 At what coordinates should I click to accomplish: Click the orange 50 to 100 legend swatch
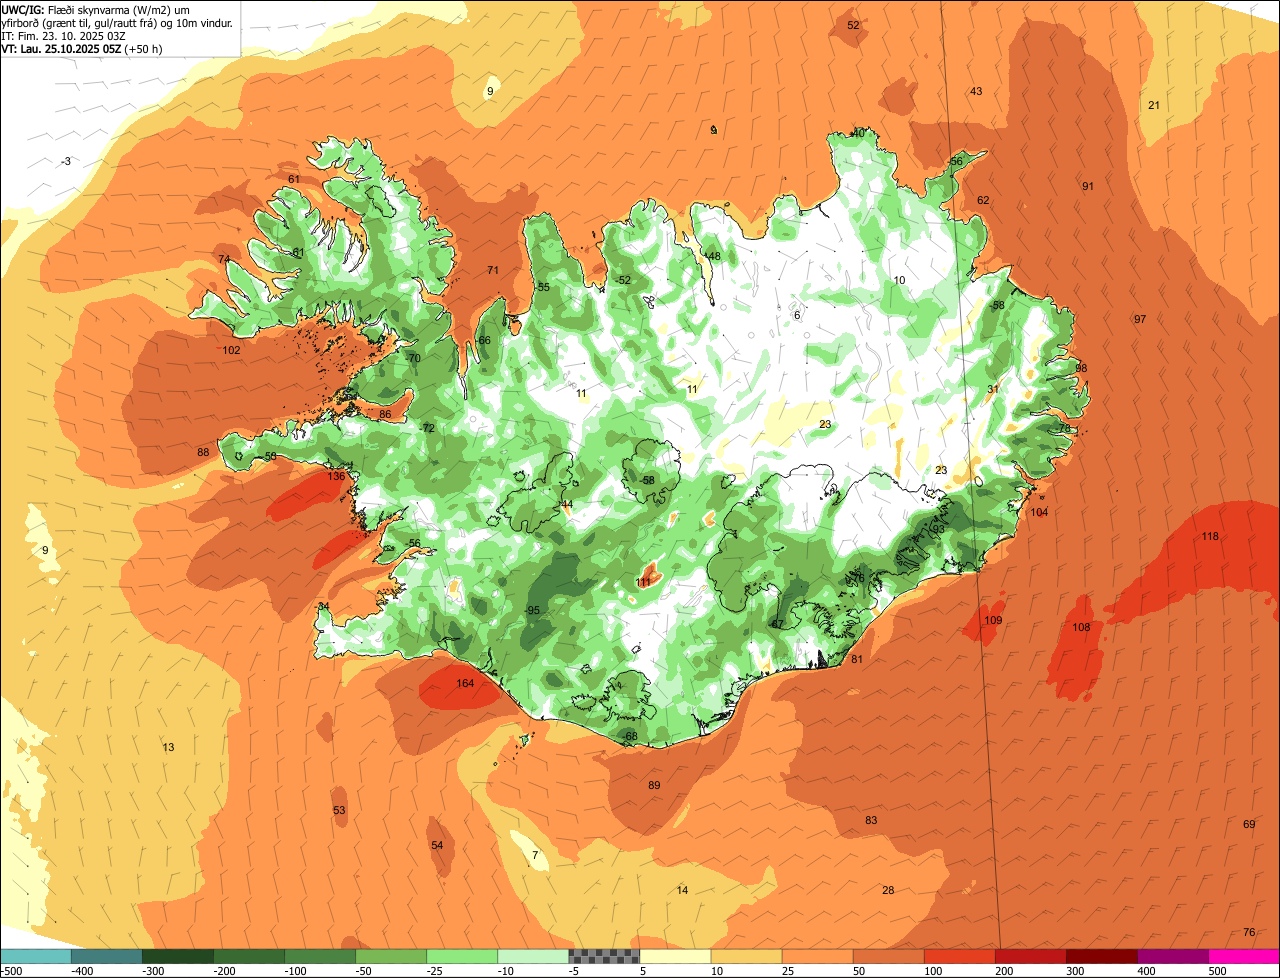point(888,956)
